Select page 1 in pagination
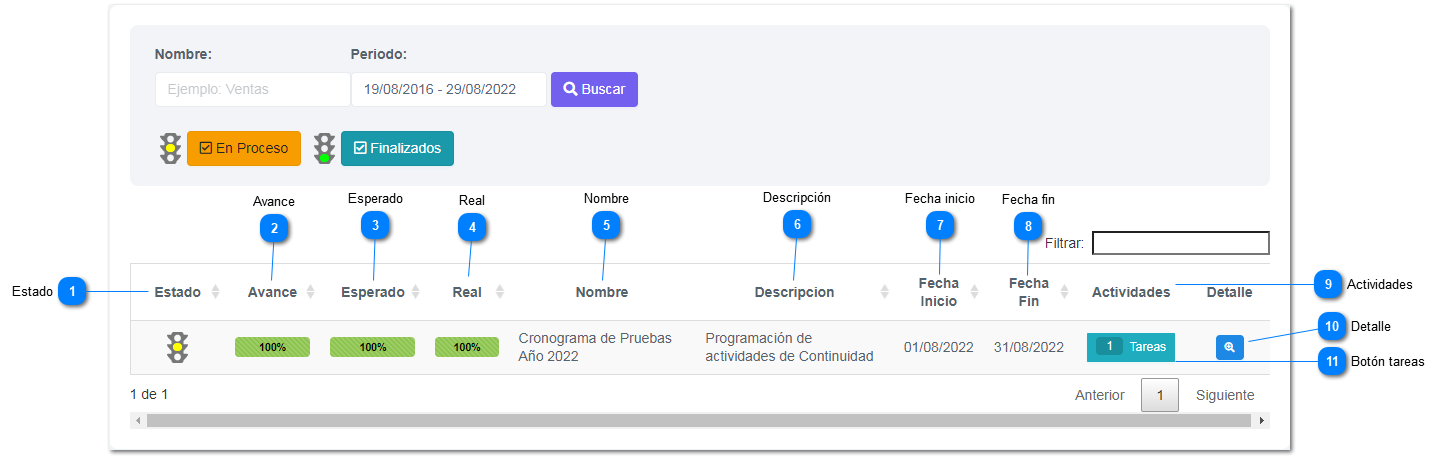1441x459 pixels. pos(1160,395)
